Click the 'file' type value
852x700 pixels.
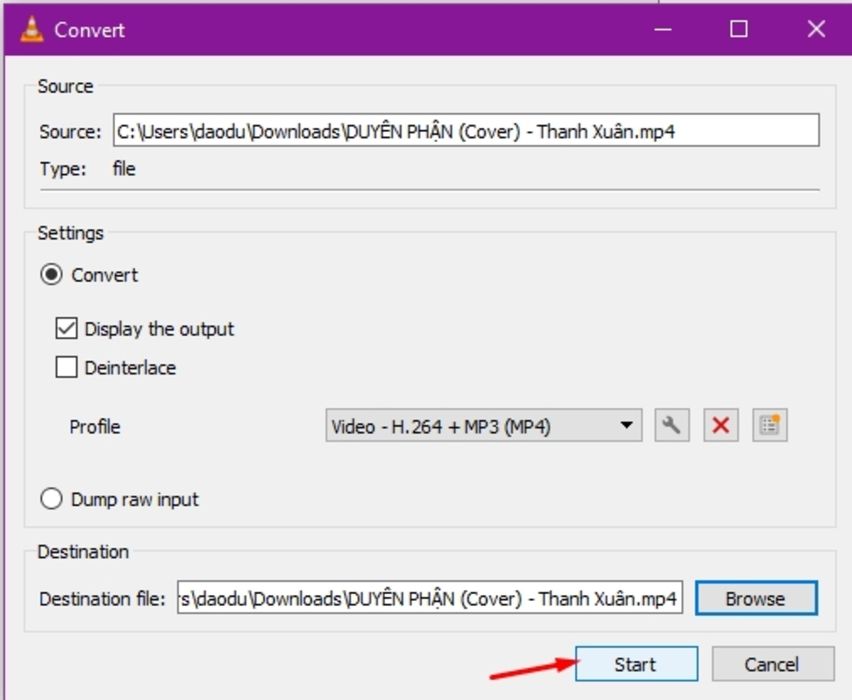click(124, 168)
